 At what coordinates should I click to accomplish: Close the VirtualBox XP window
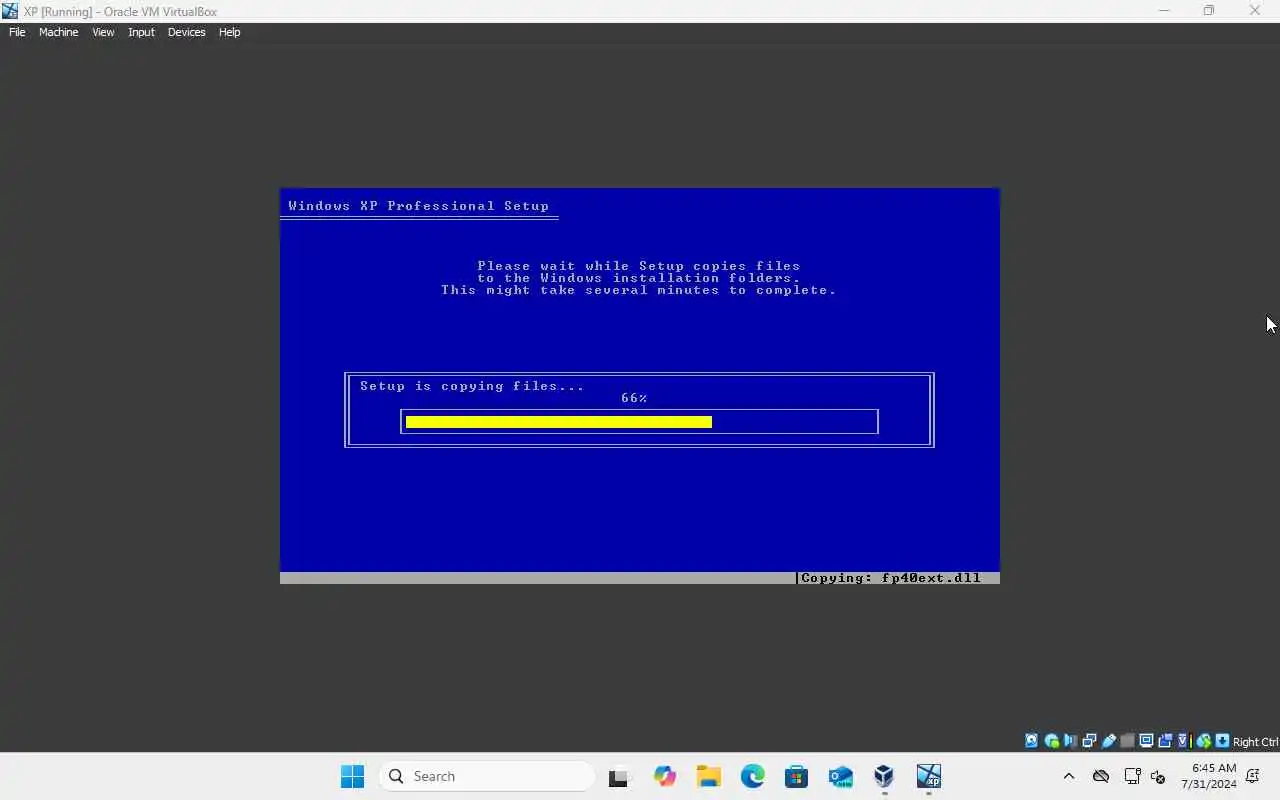click(x=1255, y=11)
